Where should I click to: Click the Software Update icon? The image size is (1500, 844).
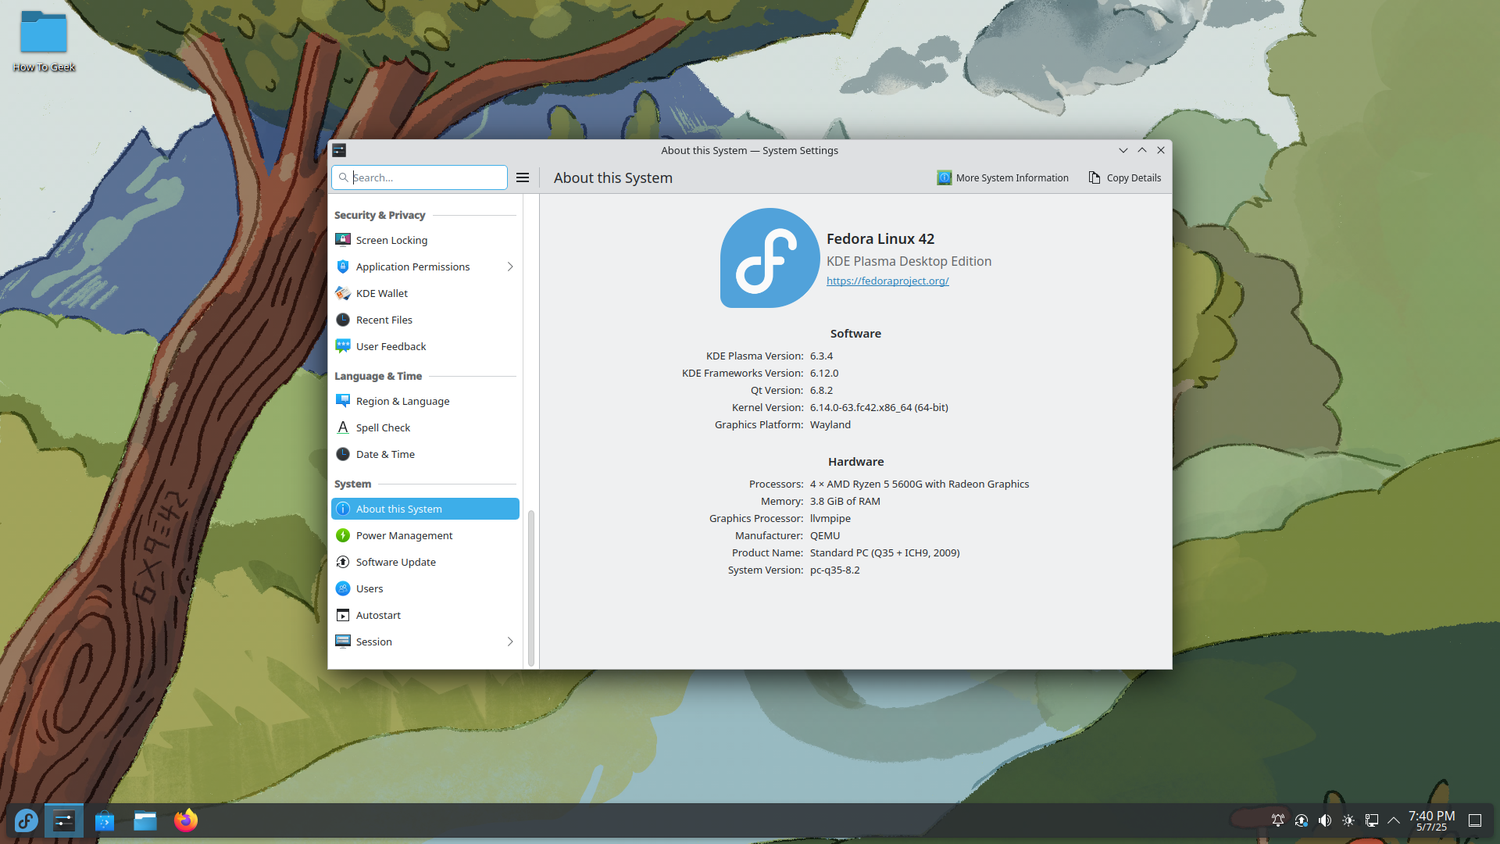pyautogui.click(x=343, y=562)
